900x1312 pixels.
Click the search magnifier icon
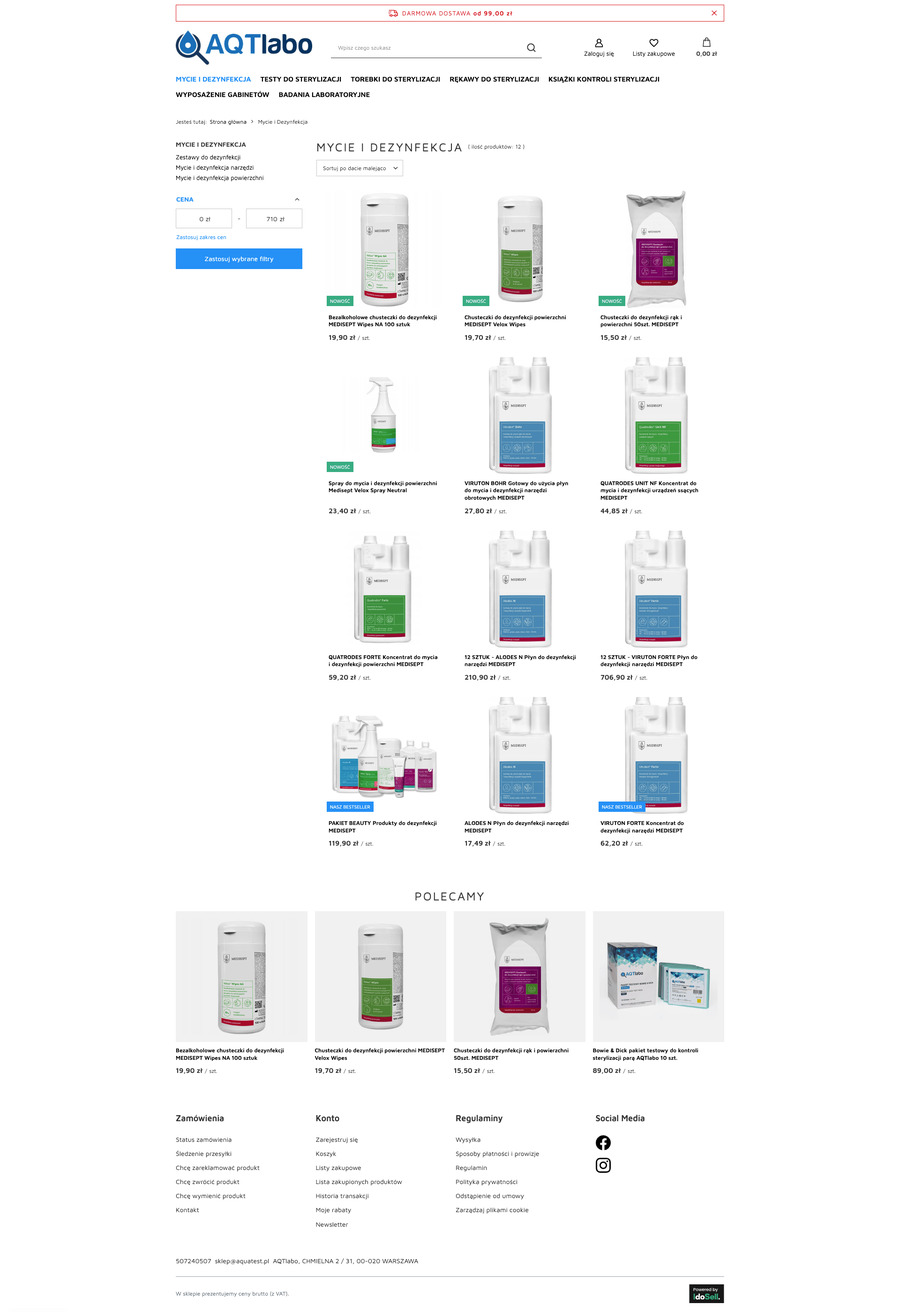pyautogui.click(x=531, y=47)
